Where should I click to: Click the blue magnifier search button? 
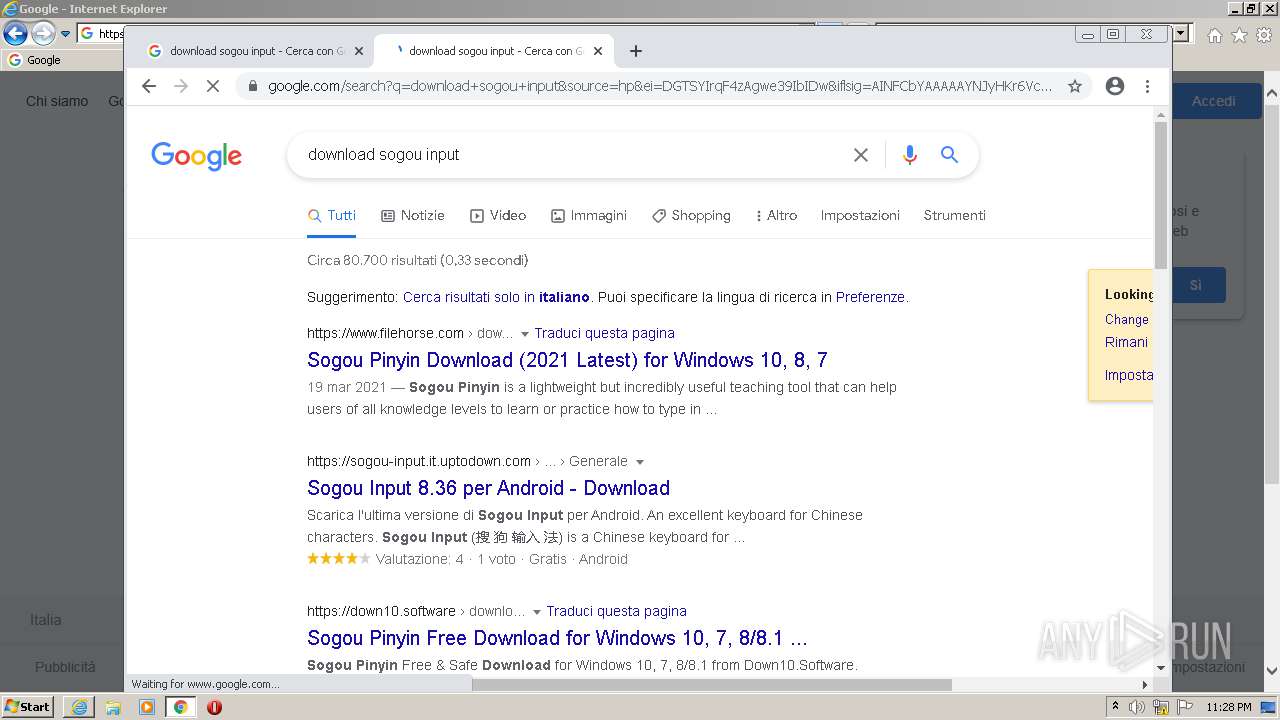point(949,155)
